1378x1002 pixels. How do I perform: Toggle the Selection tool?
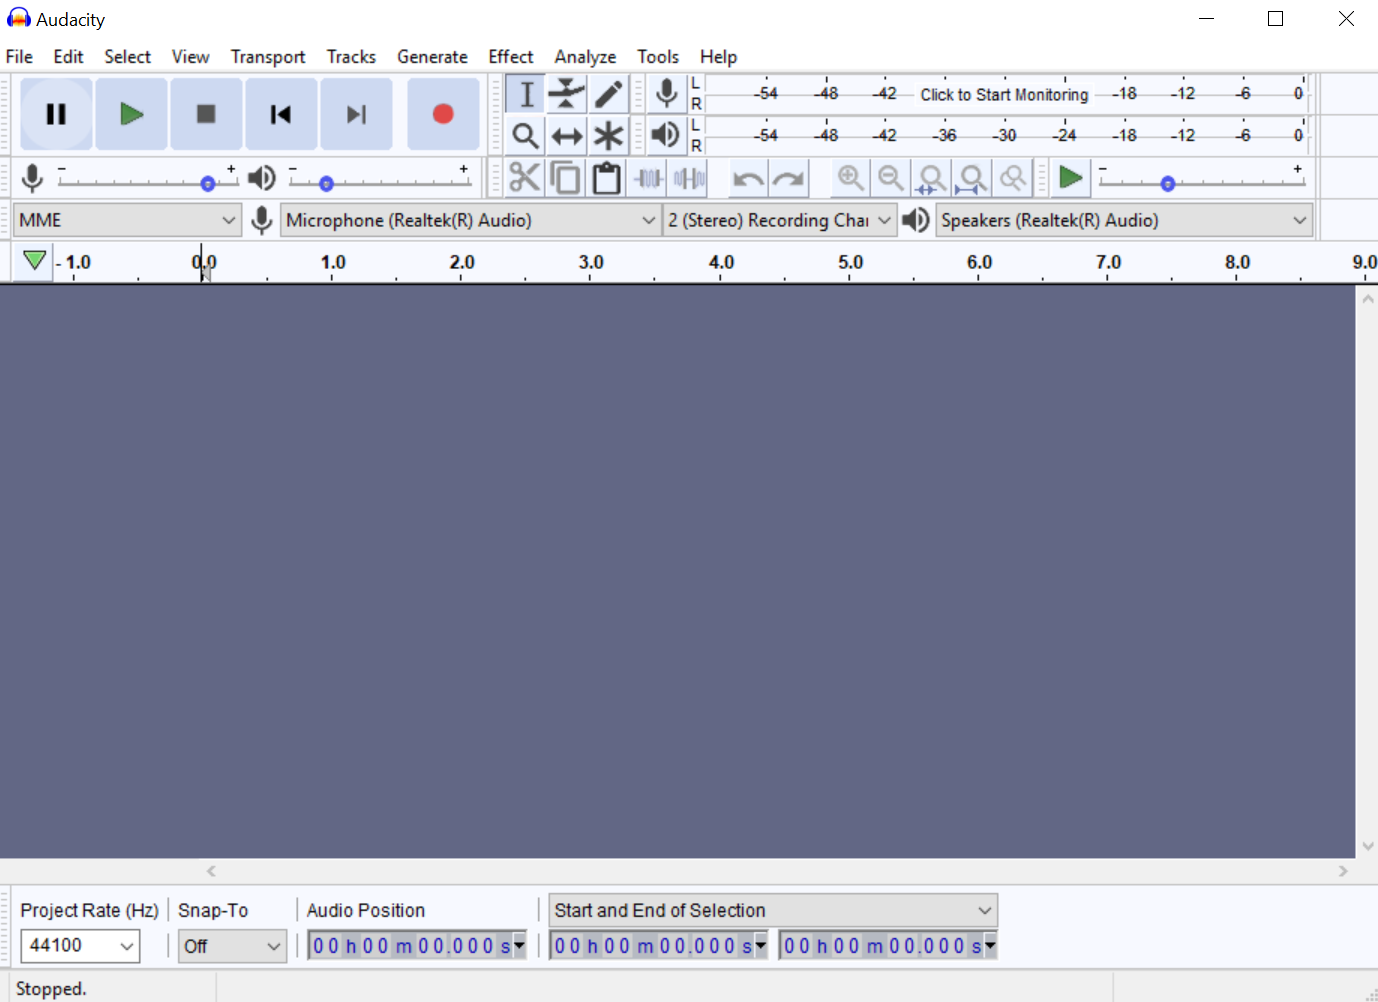pyautogui.click(x=526, y=94)
